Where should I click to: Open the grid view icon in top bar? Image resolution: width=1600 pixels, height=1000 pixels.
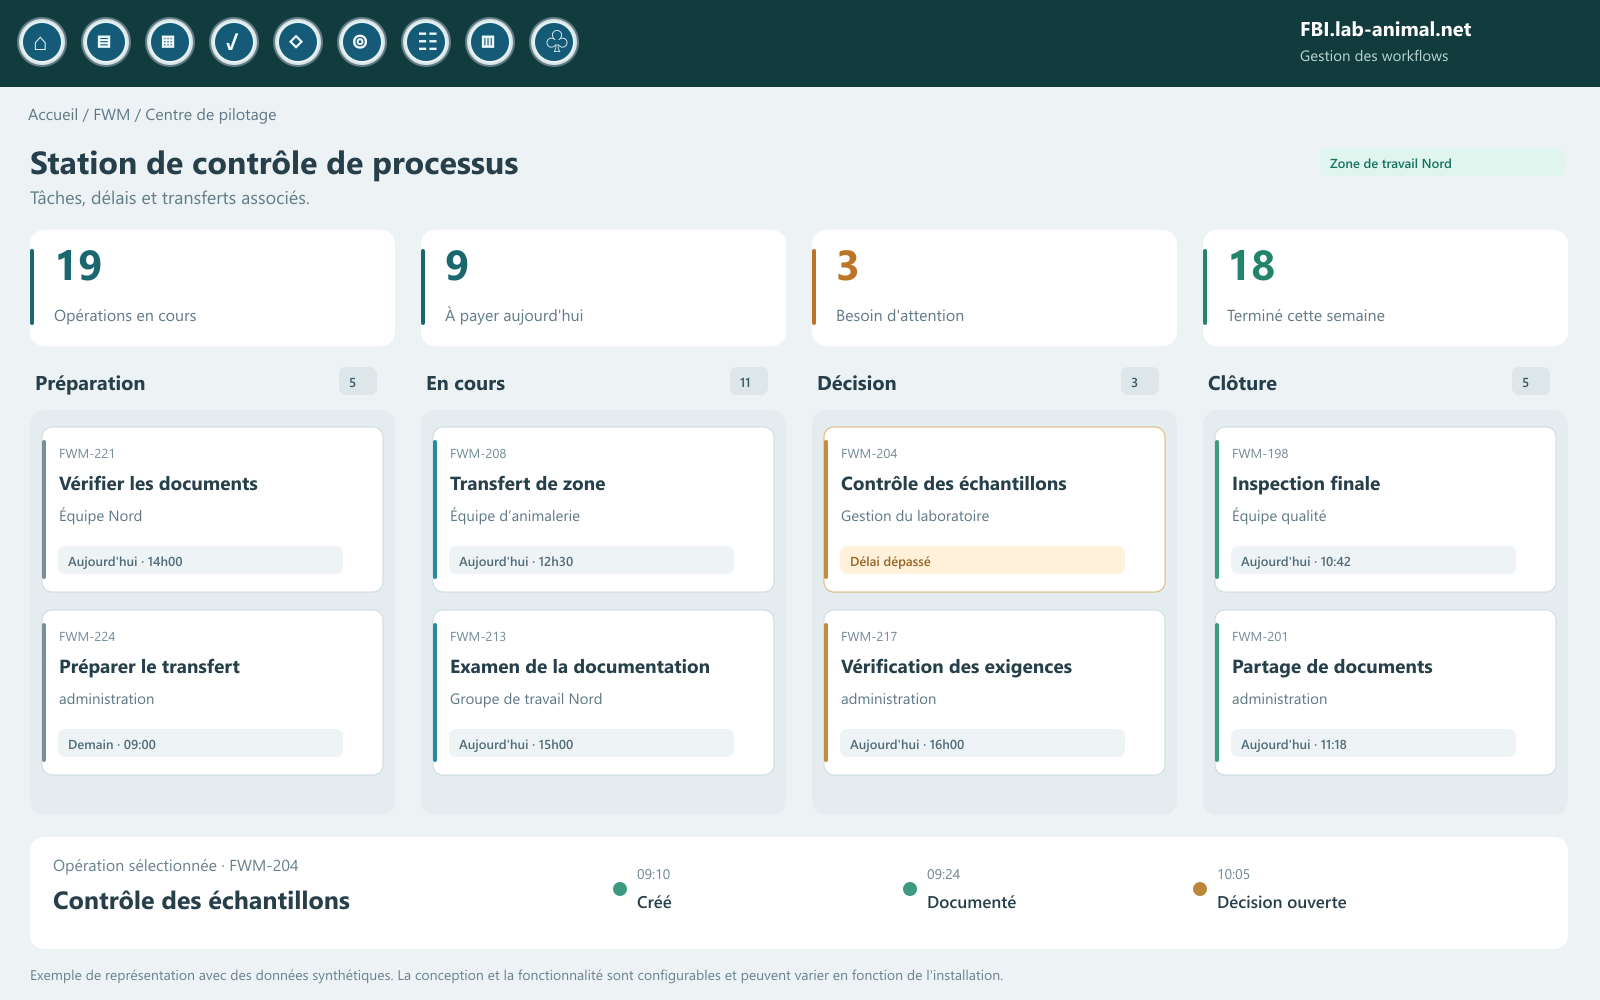170,43
